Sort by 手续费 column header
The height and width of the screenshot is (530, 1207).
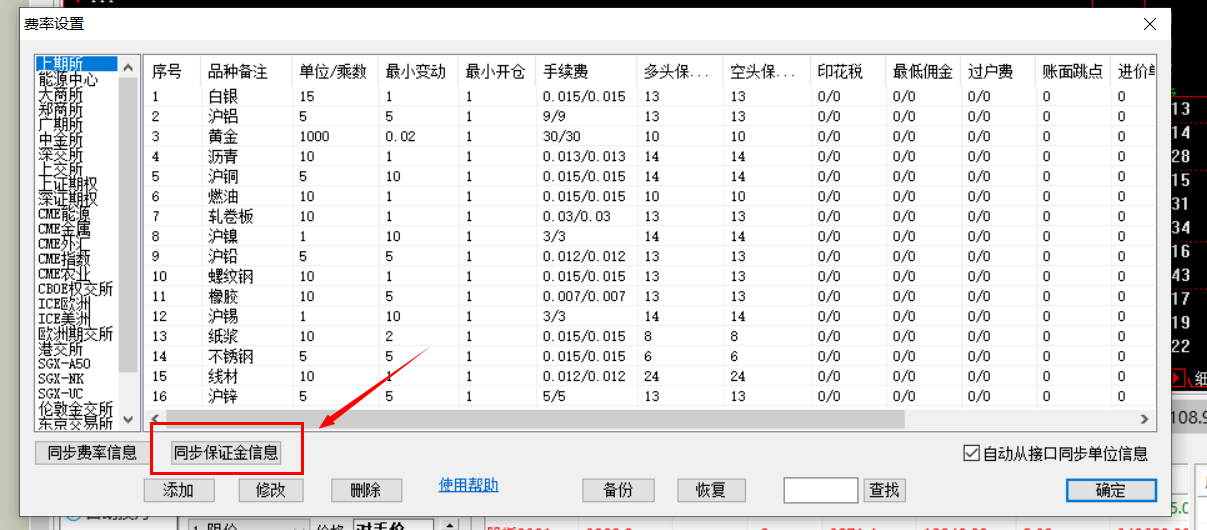586,71
